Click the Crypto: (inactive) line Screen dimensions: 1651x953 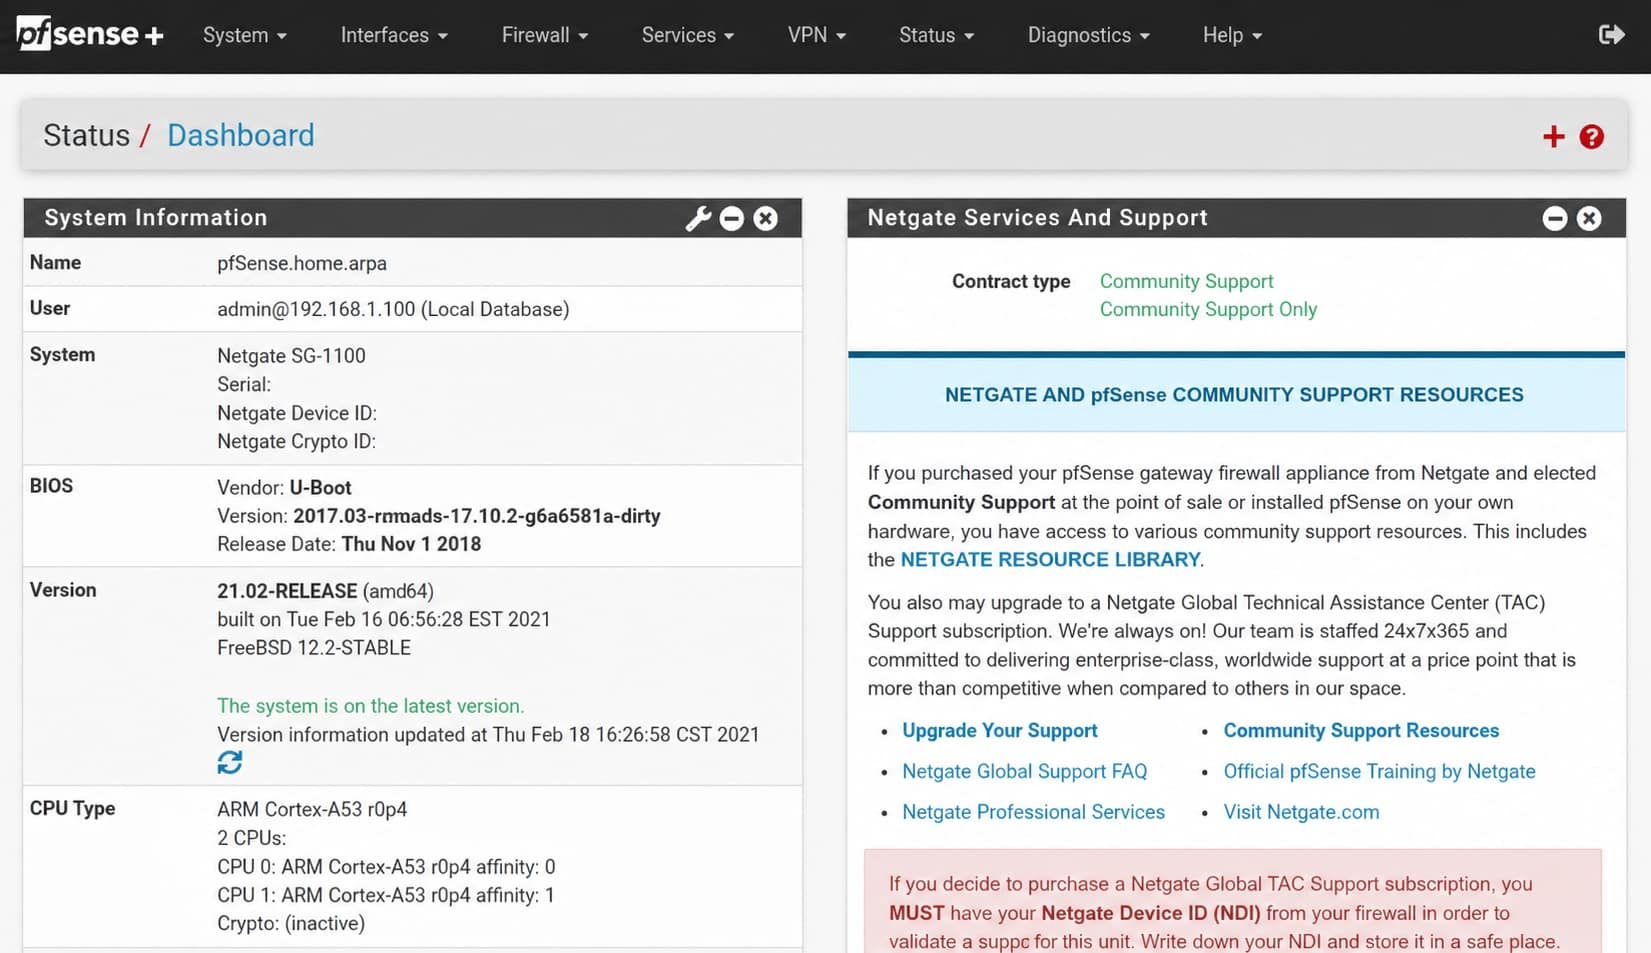coord(291,924)
